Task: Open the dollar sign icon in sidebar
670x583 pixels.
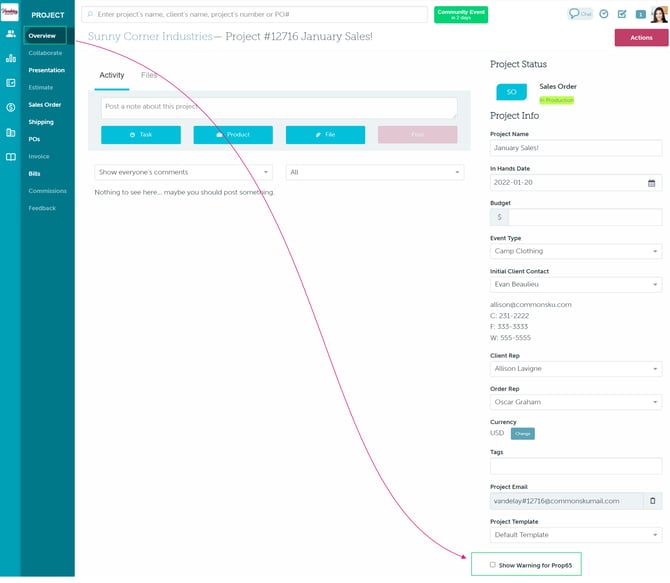Action: [x=11, y=107]
